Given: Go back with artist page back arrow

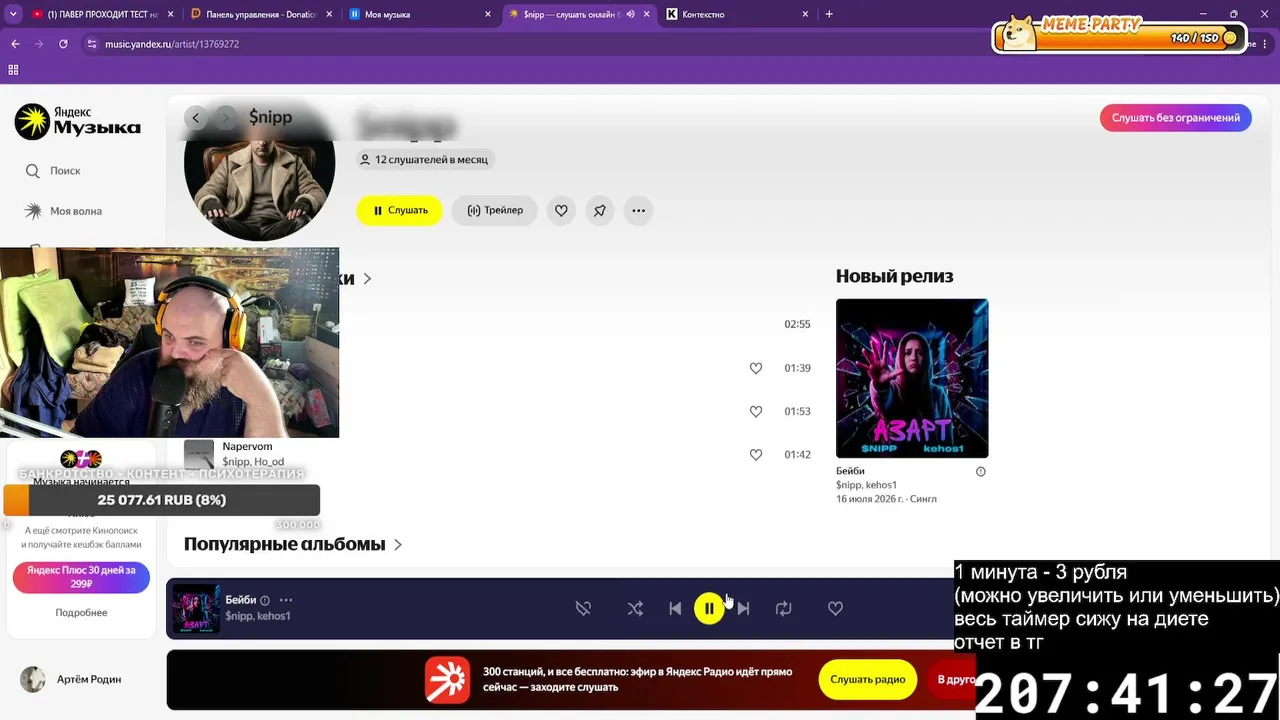Looking at the screenshot, I should [x=196, y=118].
